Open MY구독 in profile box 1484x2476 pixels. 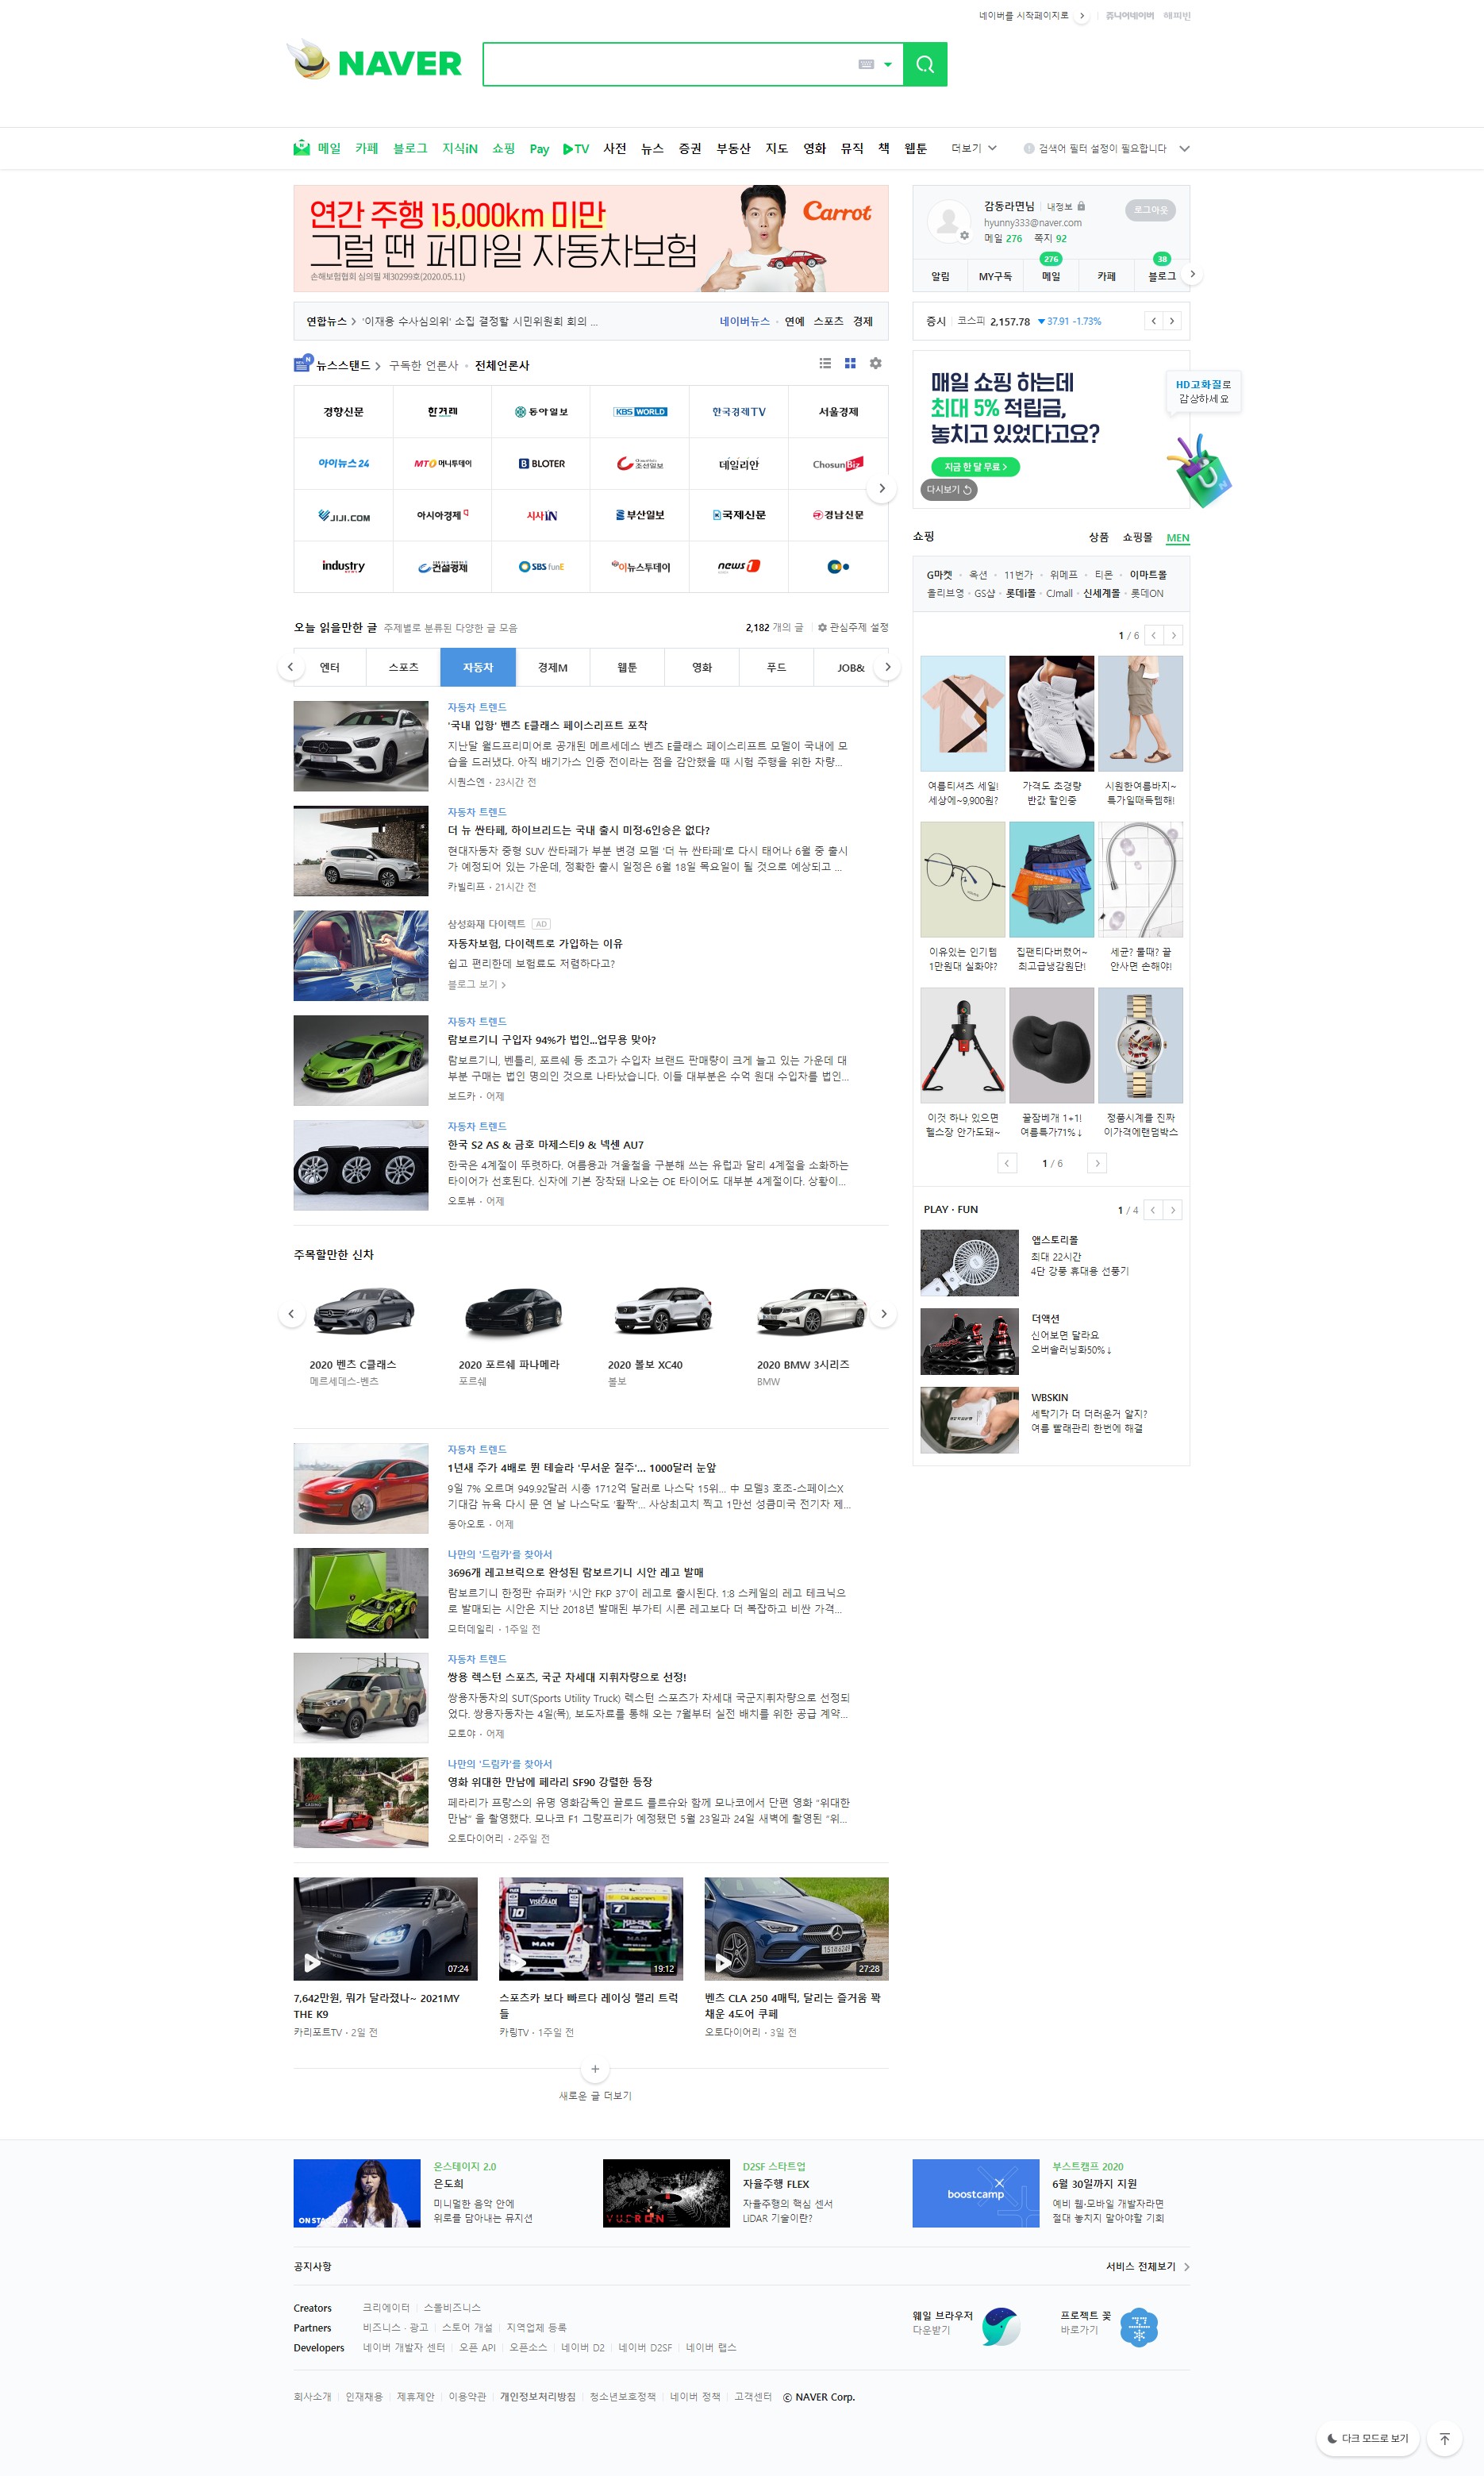995,276
